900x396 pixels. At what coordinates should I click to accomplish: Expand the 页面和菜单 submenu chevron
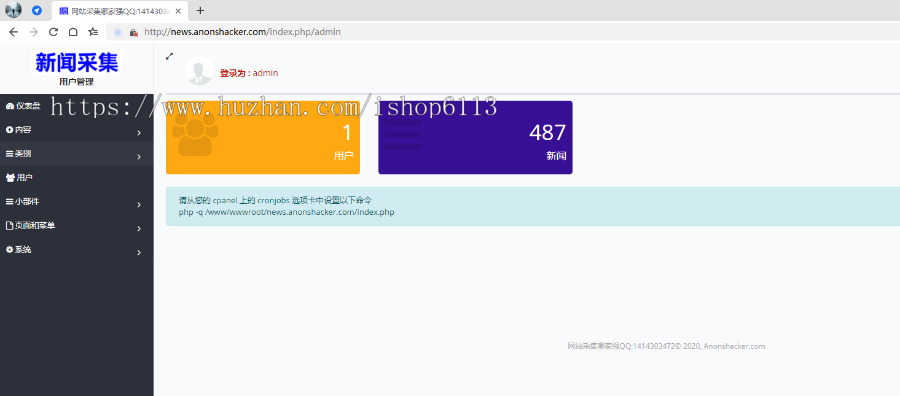[139, 228]
